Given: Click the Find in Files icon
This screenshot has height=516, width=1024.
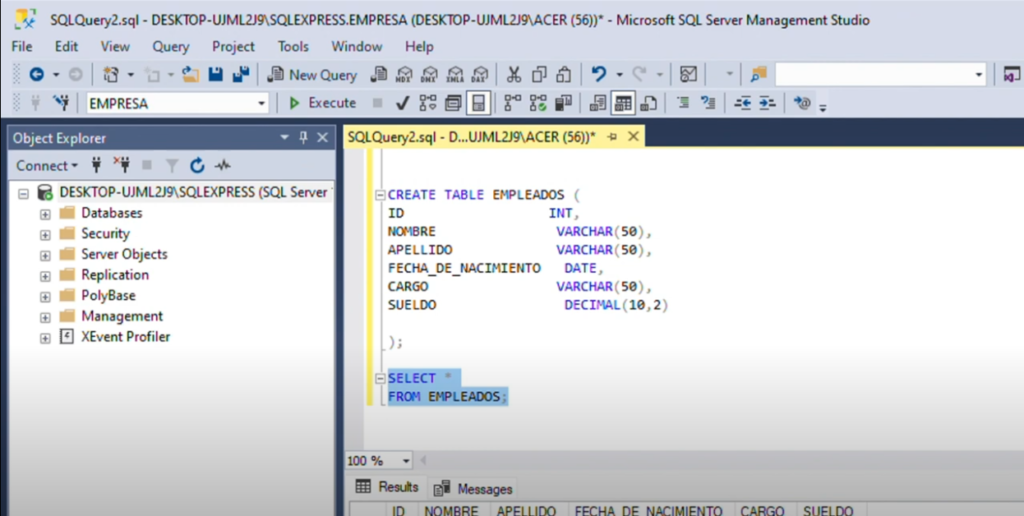Looking at the screenshot, I should point(758,75).
